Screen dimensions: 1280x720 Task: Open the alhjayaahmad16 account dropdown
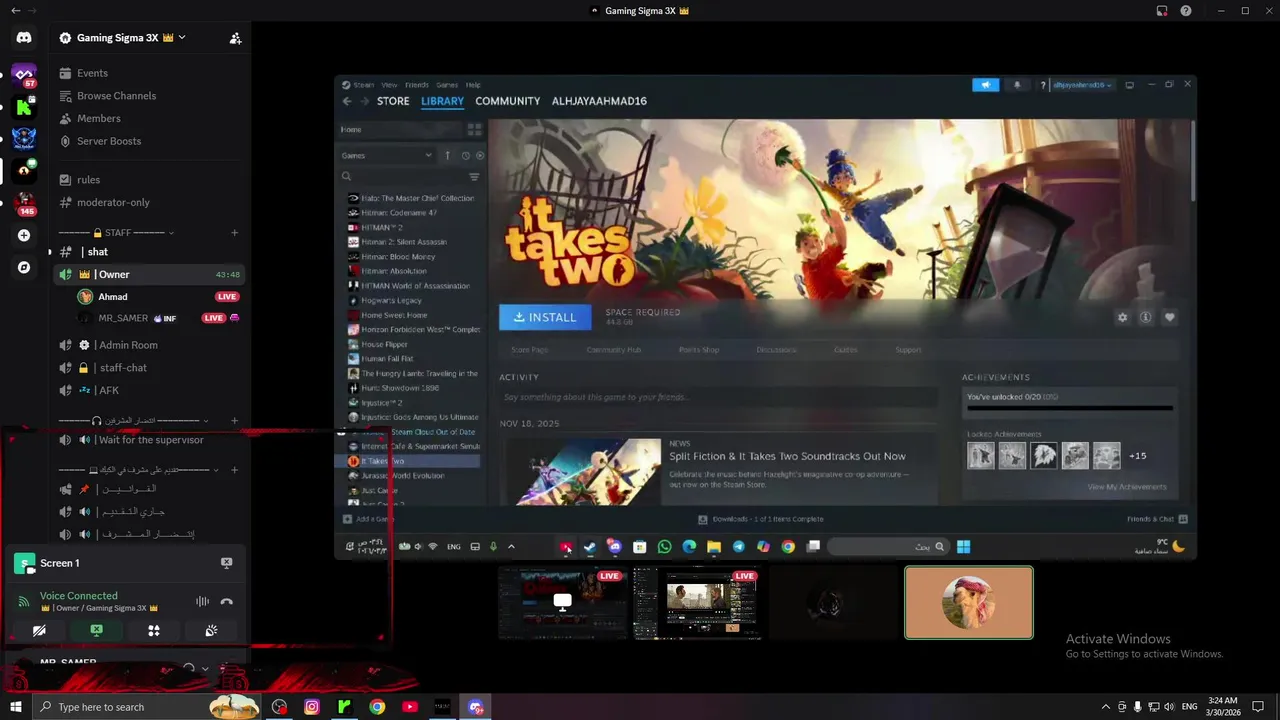1081,85
